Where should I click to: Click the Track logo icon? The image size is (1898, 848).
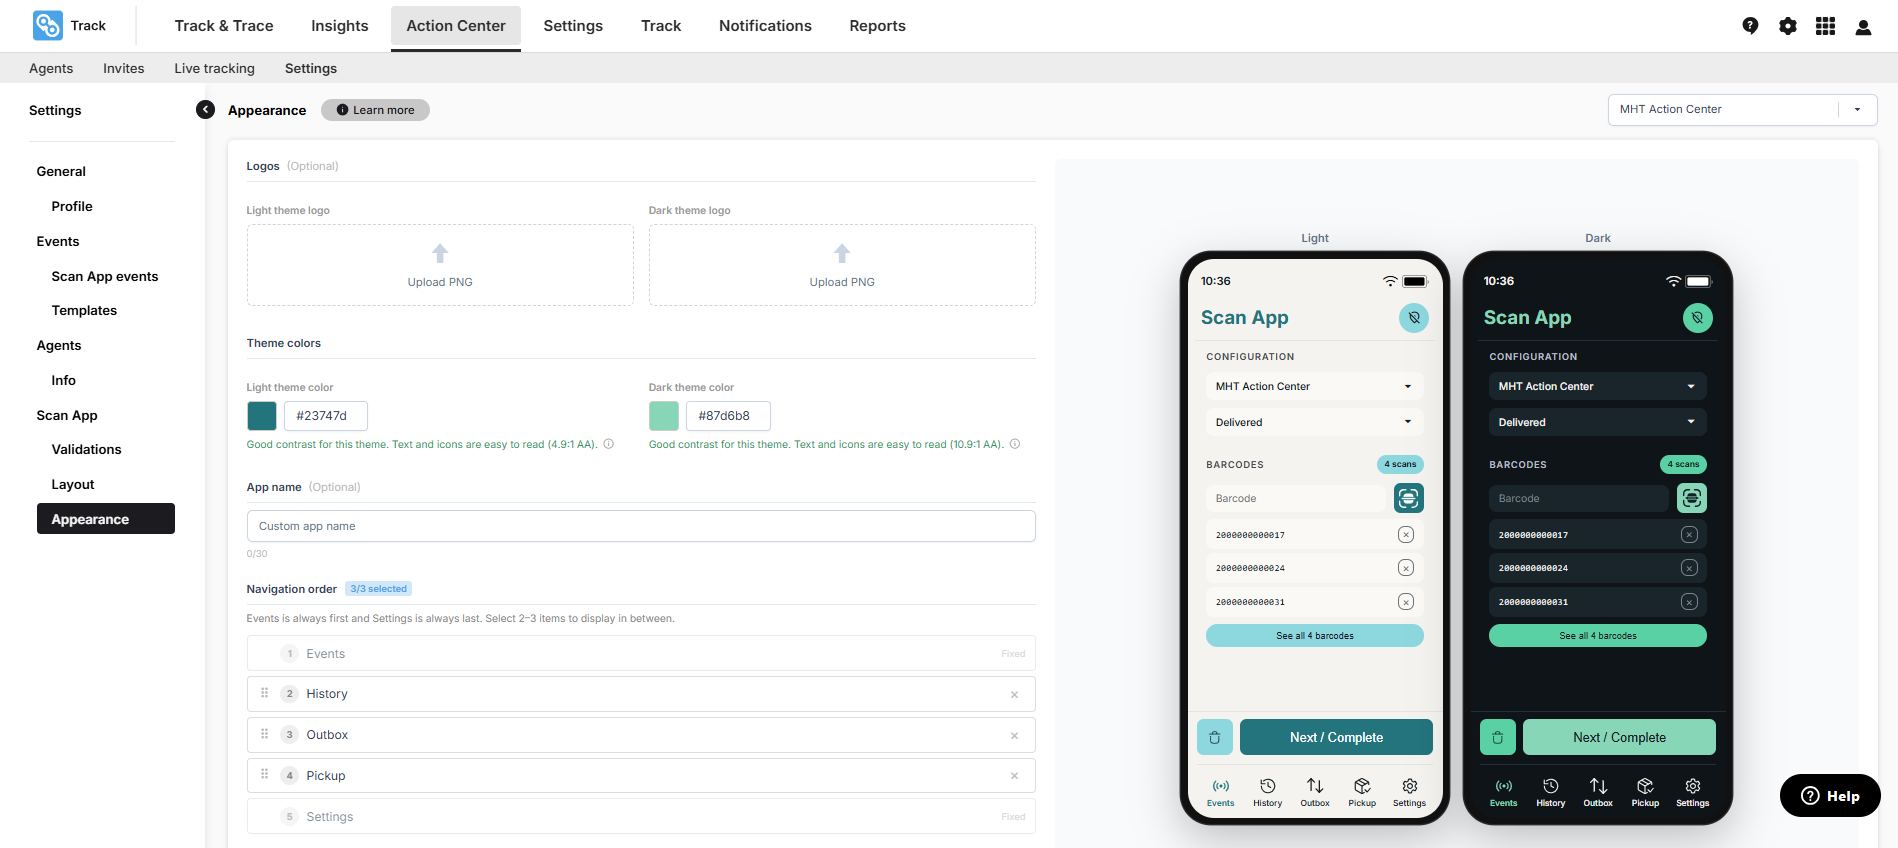(47, 25)
